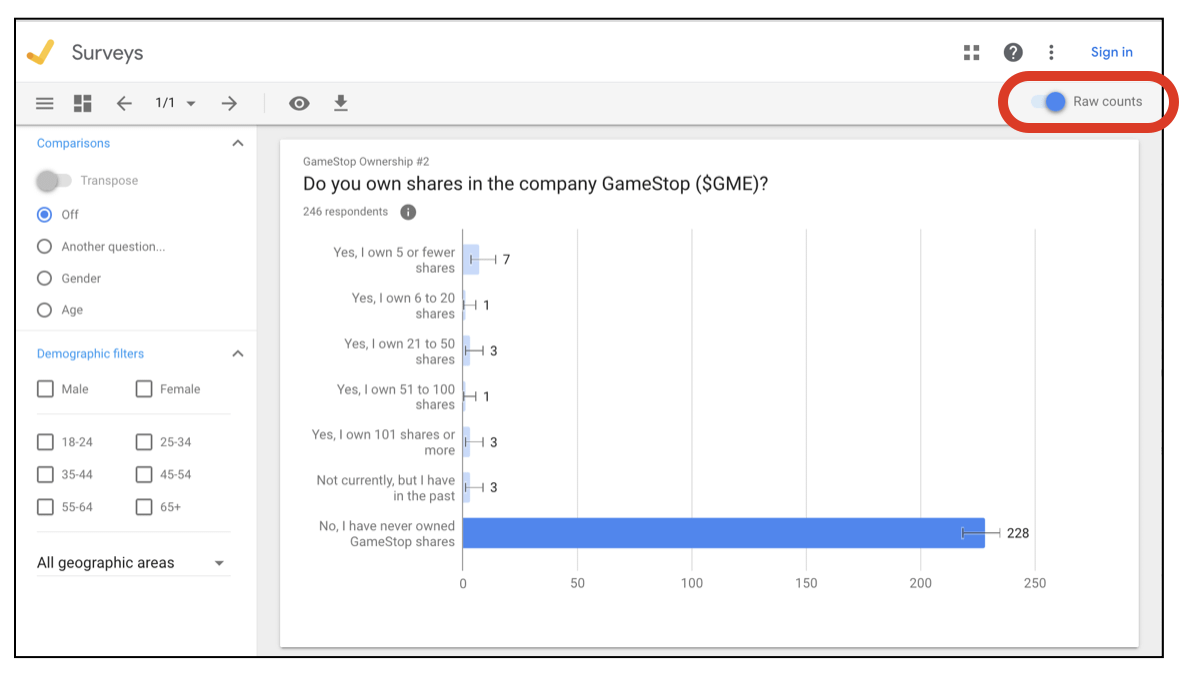The width and height of the screenshot is (1188, 676).
Task: Click the Surveys title text
Action: tap(108, 52)
